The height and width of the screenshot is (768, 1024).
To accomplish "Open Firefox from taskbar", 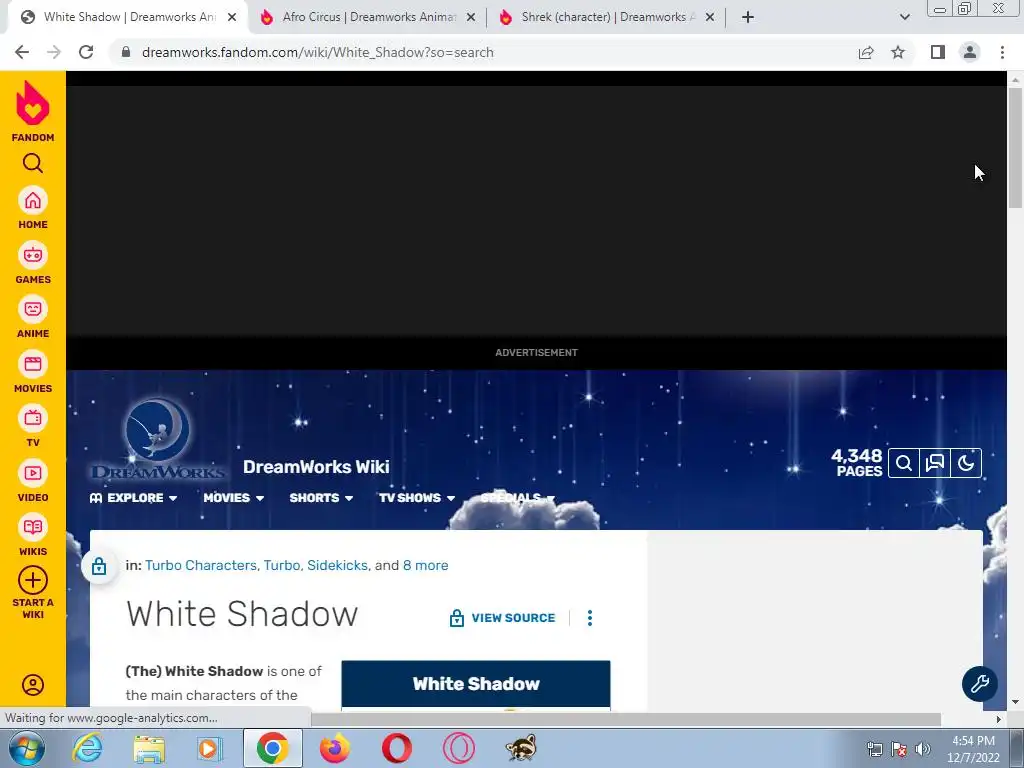I will 334,748.
